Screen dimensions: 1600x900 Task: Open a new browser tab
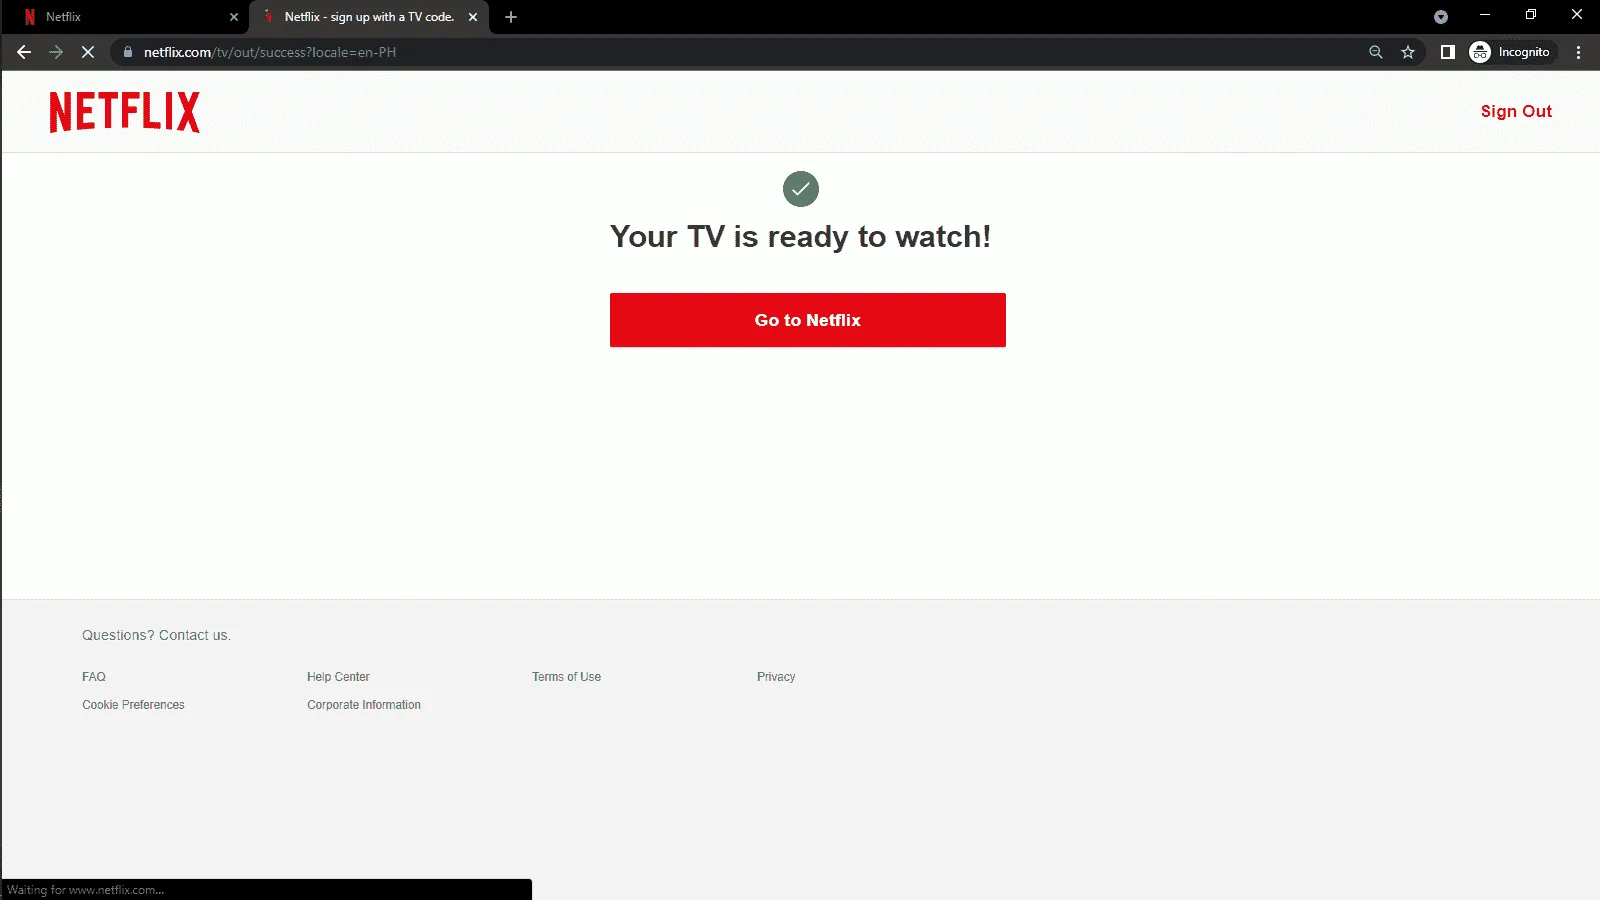coord(511,17)
